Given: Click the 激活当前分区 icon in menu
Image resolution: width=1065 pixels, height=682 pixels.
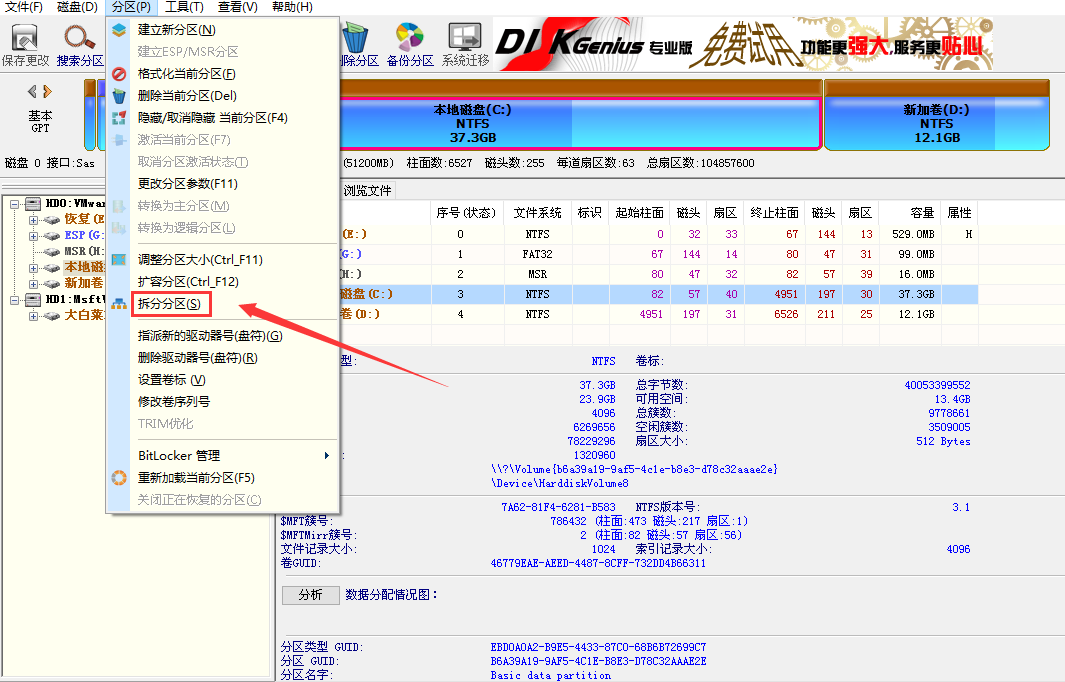Looking at the screenshot, I should pos(119,140).
